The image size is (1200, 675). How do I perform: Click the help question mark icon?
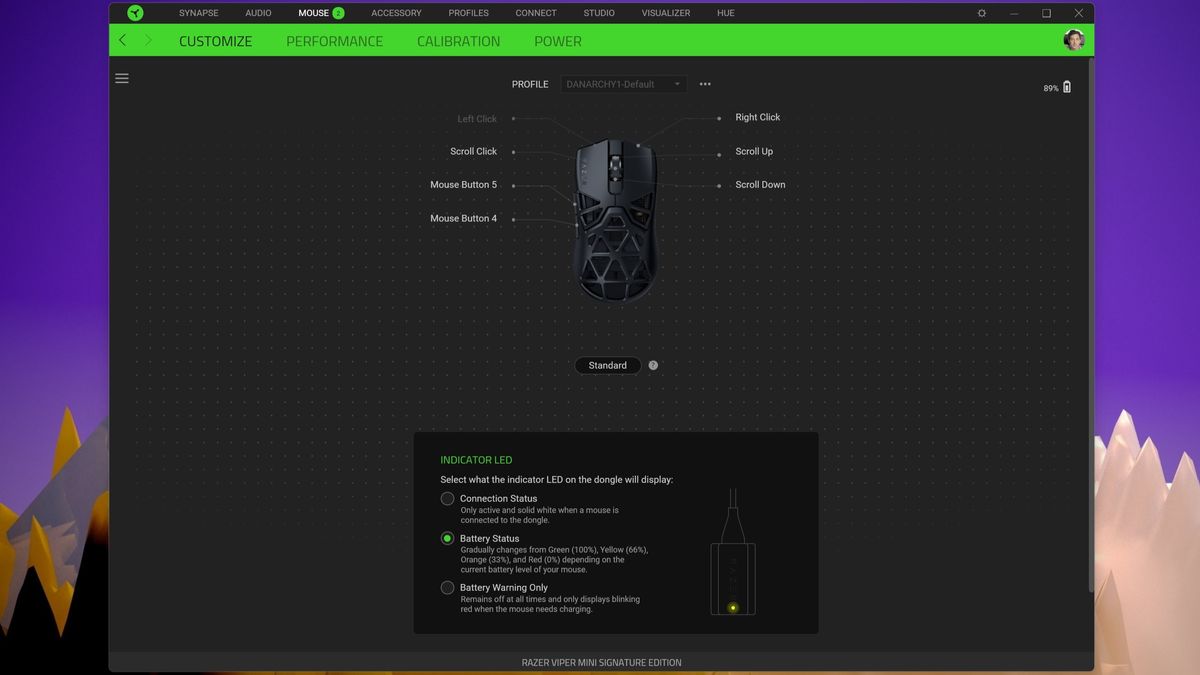(x=653, y=365)
